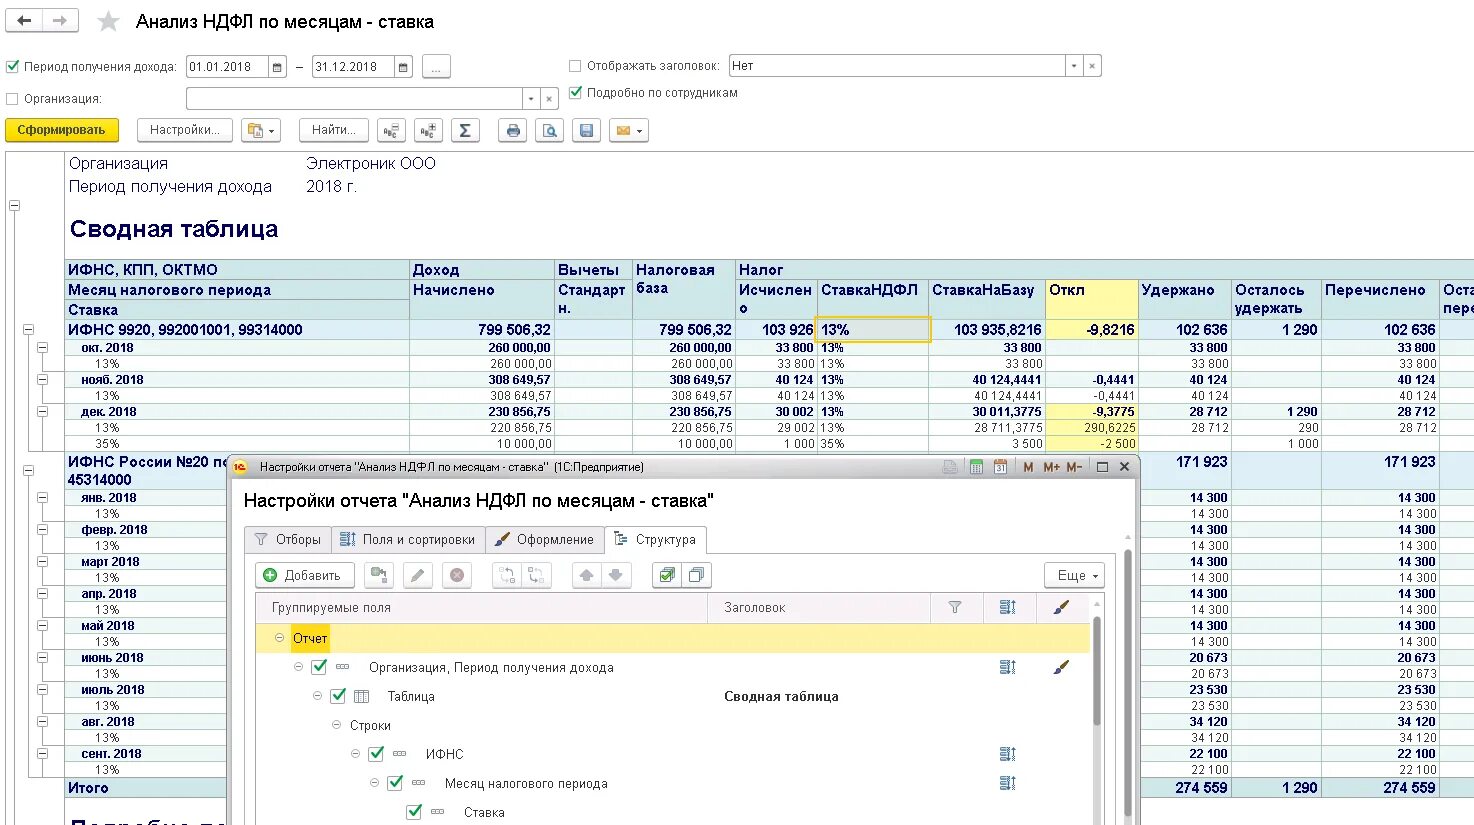Go forward with the right arrow button
This screenshot has height=825, width=1474.
coord(60,21)
